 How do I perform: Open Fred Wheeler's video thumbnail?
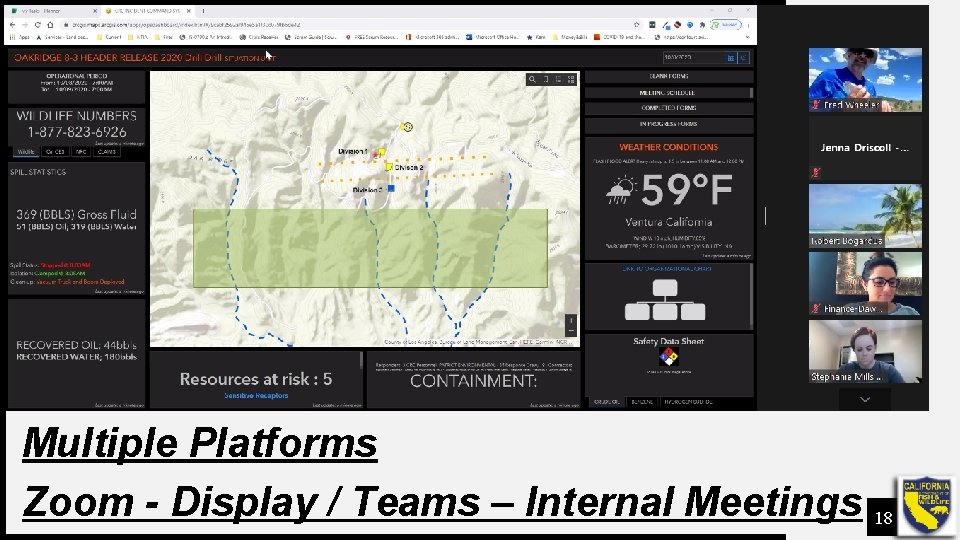864,80
